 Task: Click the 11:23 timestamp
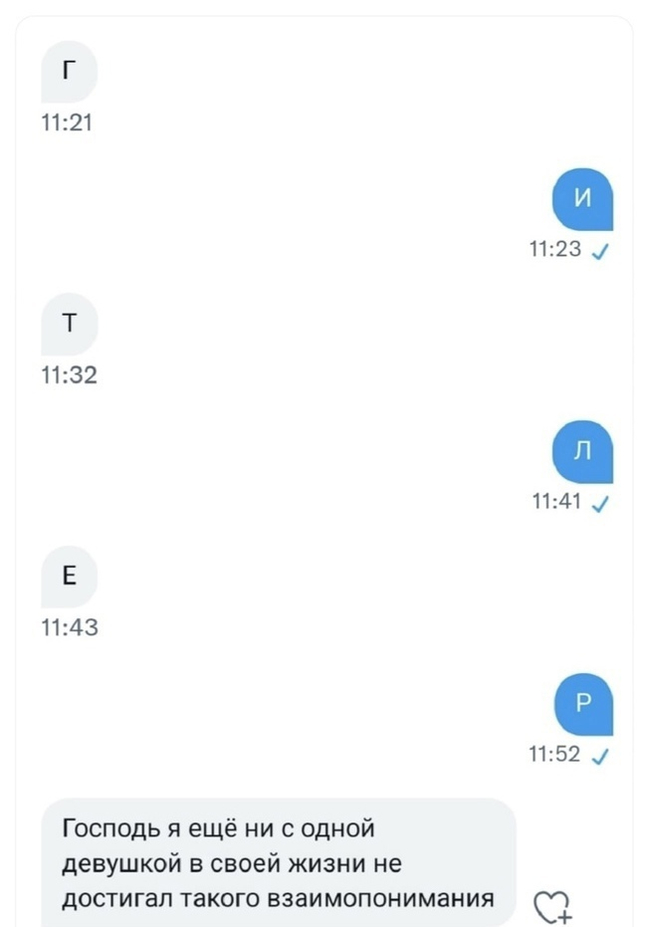coord(556,251)
